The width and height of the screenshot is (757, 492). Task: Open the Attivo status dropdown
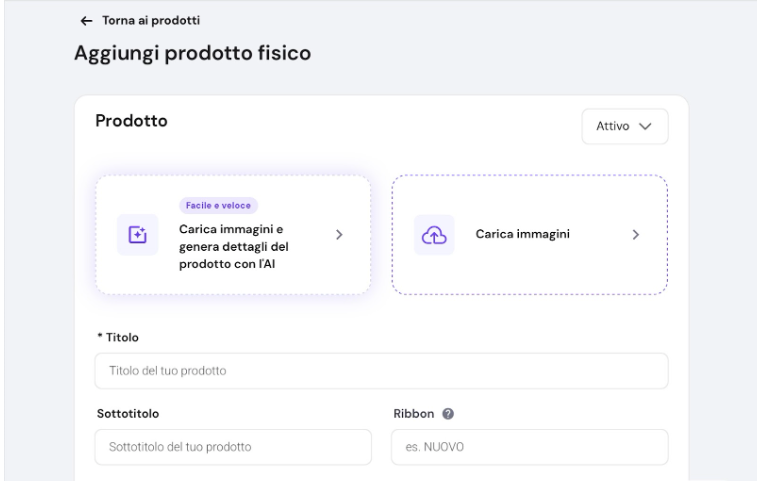624,127
